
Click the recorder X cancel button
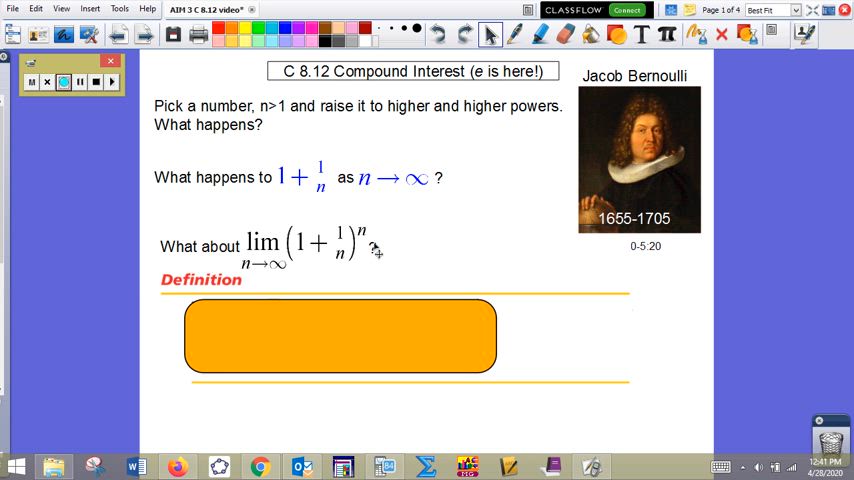pyautogui.click(x=47, y=82)
